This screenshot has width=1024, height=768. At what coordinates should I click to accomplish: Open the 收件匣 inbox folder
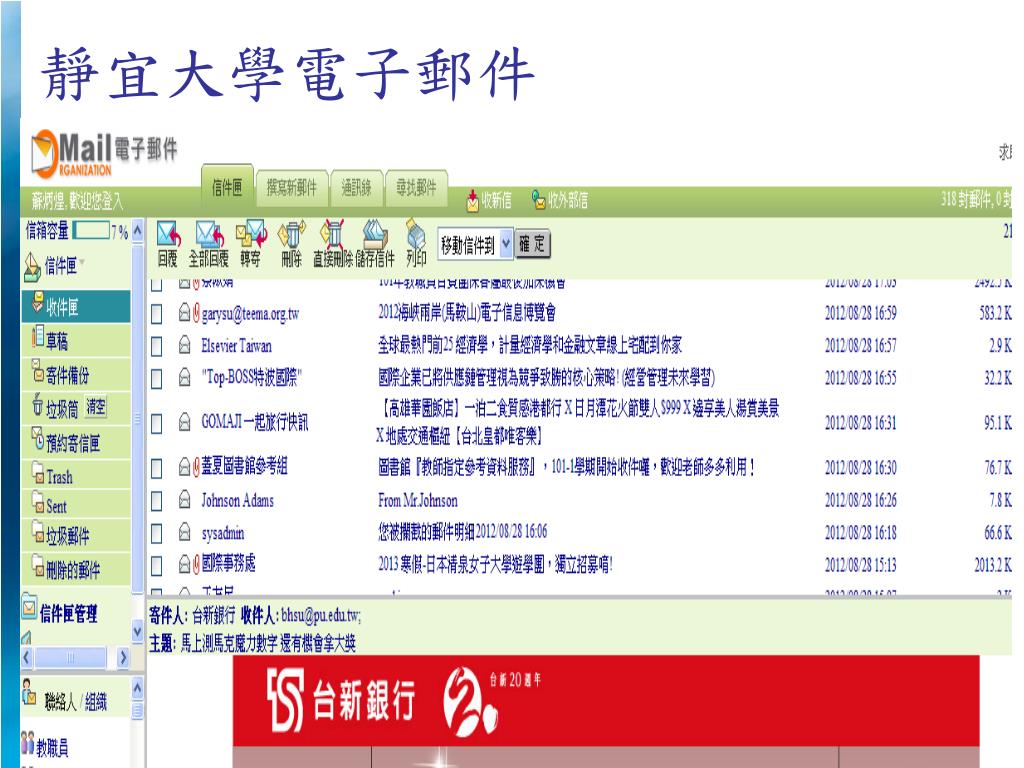pos(76,306)
